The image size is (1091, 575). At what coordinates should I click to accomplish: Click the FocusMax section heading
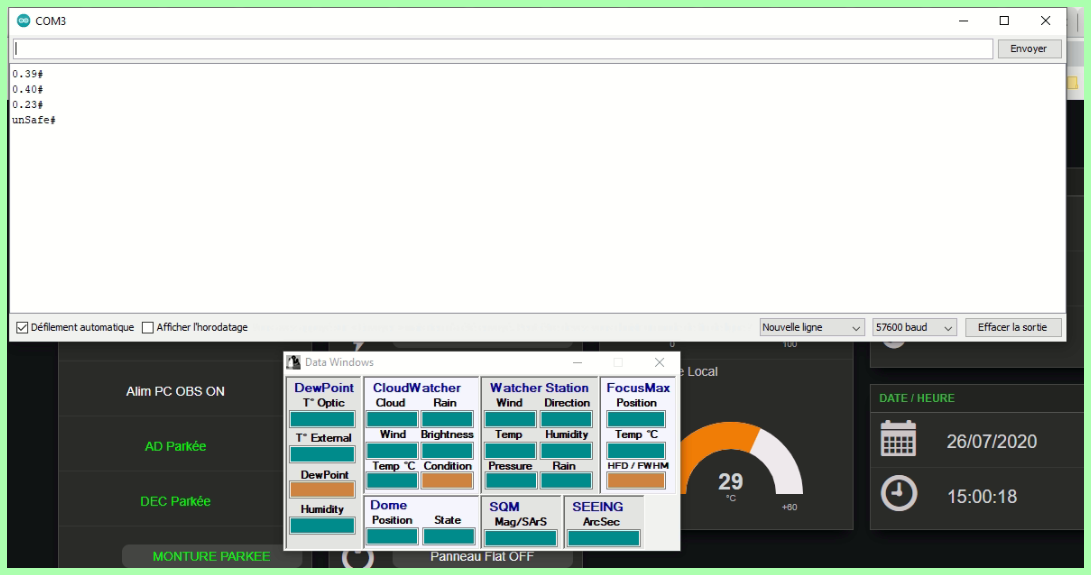pyautogui.click(x=638, y=388)
